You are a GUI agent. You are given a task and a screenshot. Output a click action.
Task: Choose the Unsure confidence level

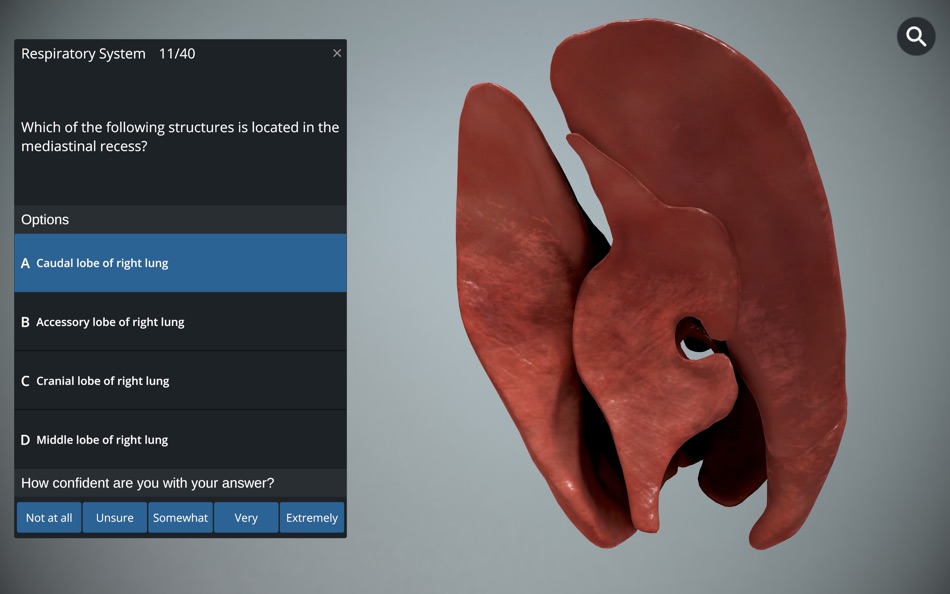pyautogui.click(x=114, y=517)
